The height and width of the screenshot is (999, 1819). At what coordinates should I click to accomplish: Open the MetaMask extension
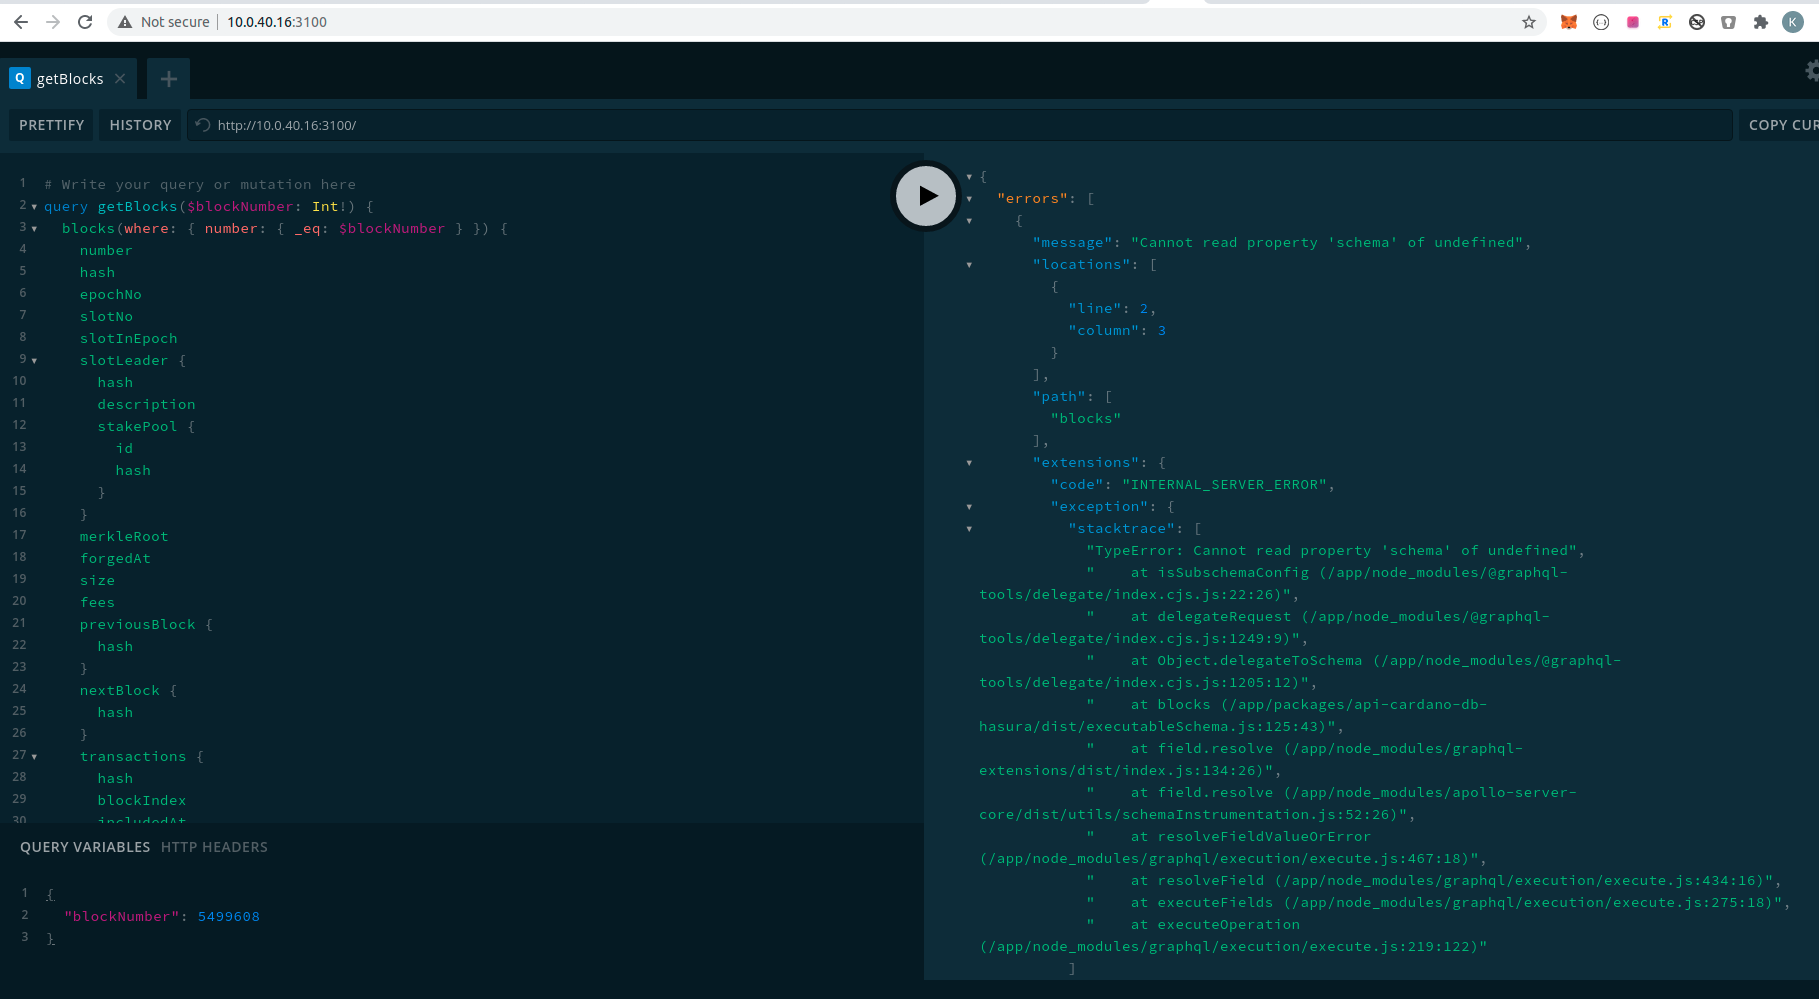click(x=1568, y=21)
